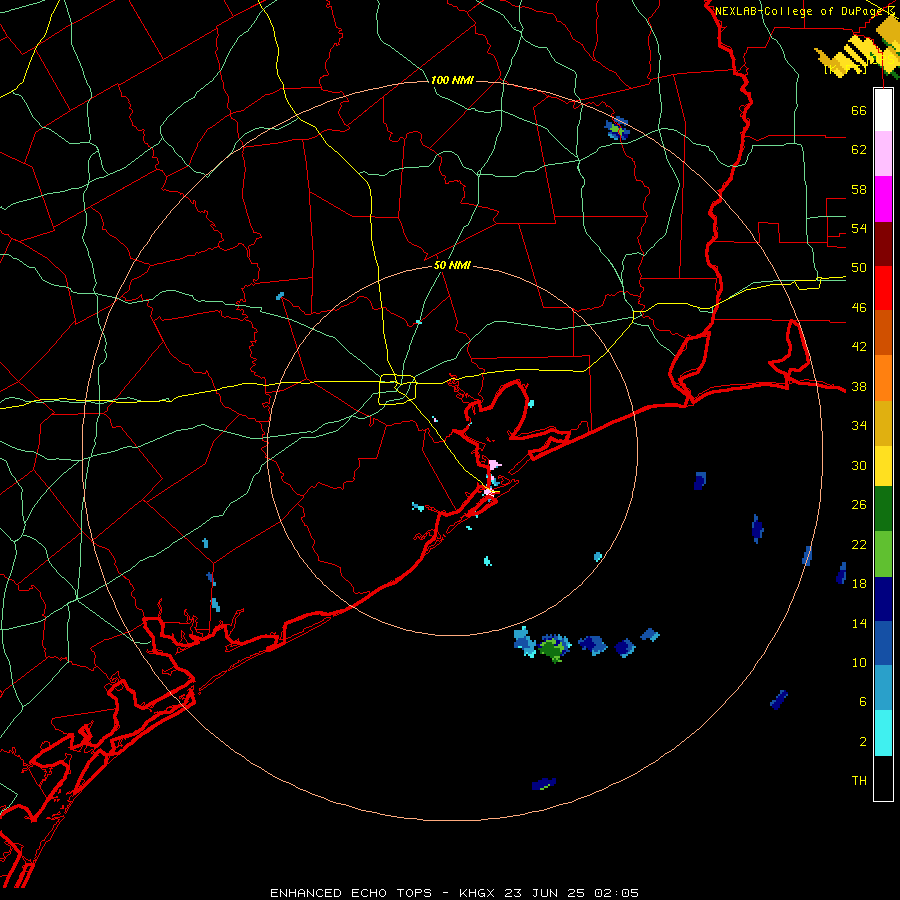Click the 14 scale label

pos(859,623)
